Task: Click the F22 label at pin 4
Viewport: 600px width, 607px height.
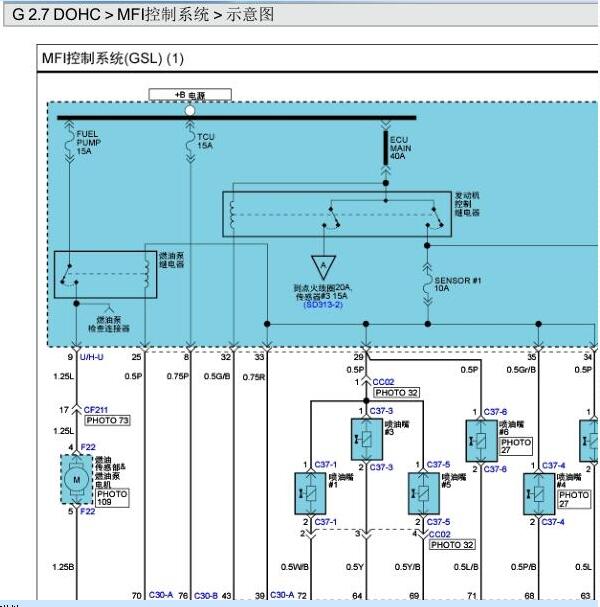Action: pos(88,447)
